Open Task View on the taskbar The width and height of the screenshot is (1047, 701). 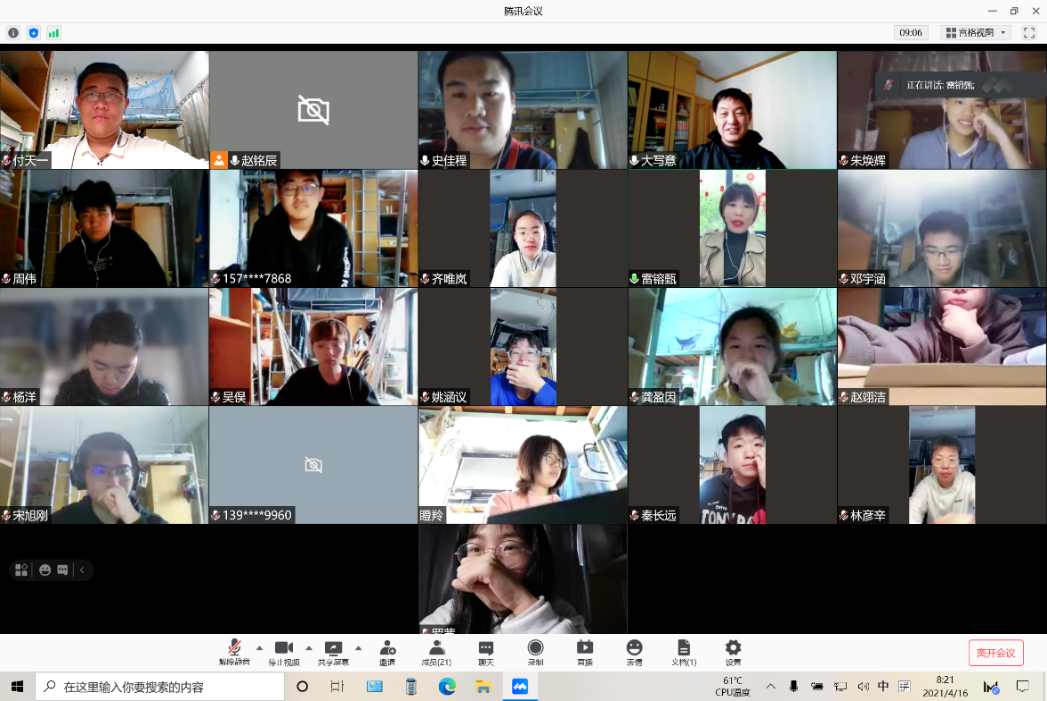(x=337, y=686)
